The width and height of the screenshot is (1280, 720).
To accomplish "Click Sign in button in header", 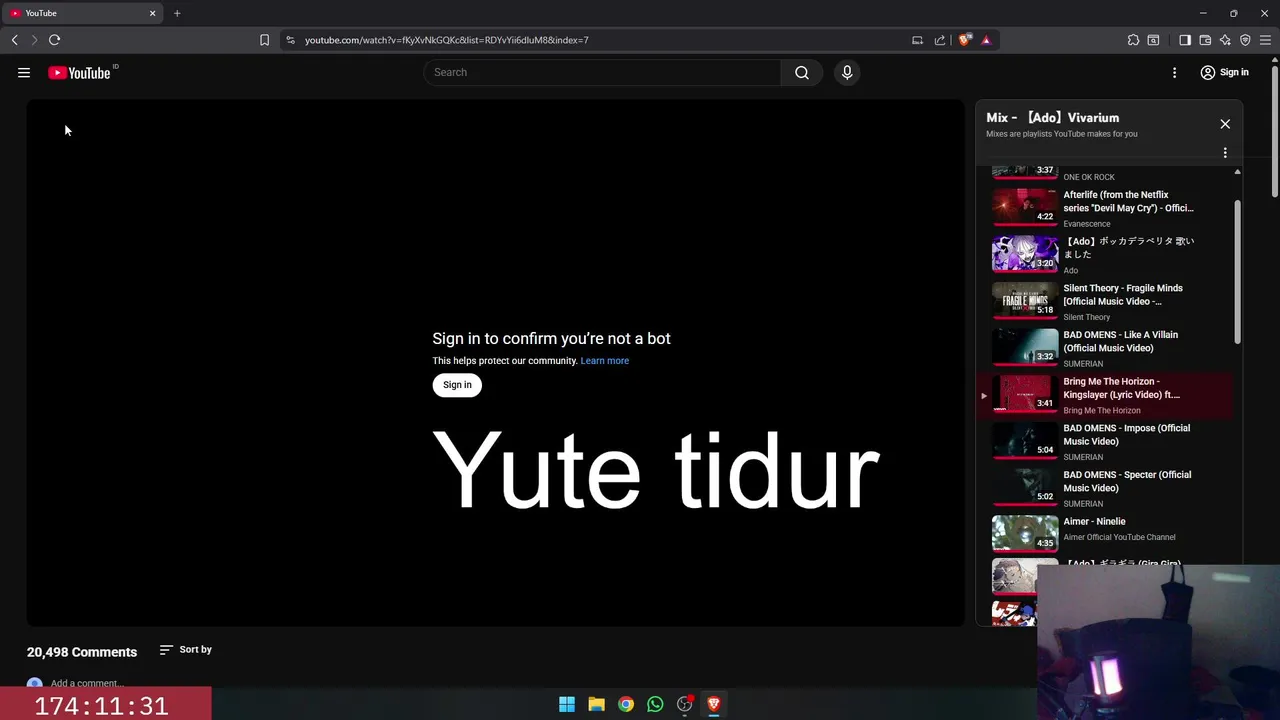I will click(1225, 72).
